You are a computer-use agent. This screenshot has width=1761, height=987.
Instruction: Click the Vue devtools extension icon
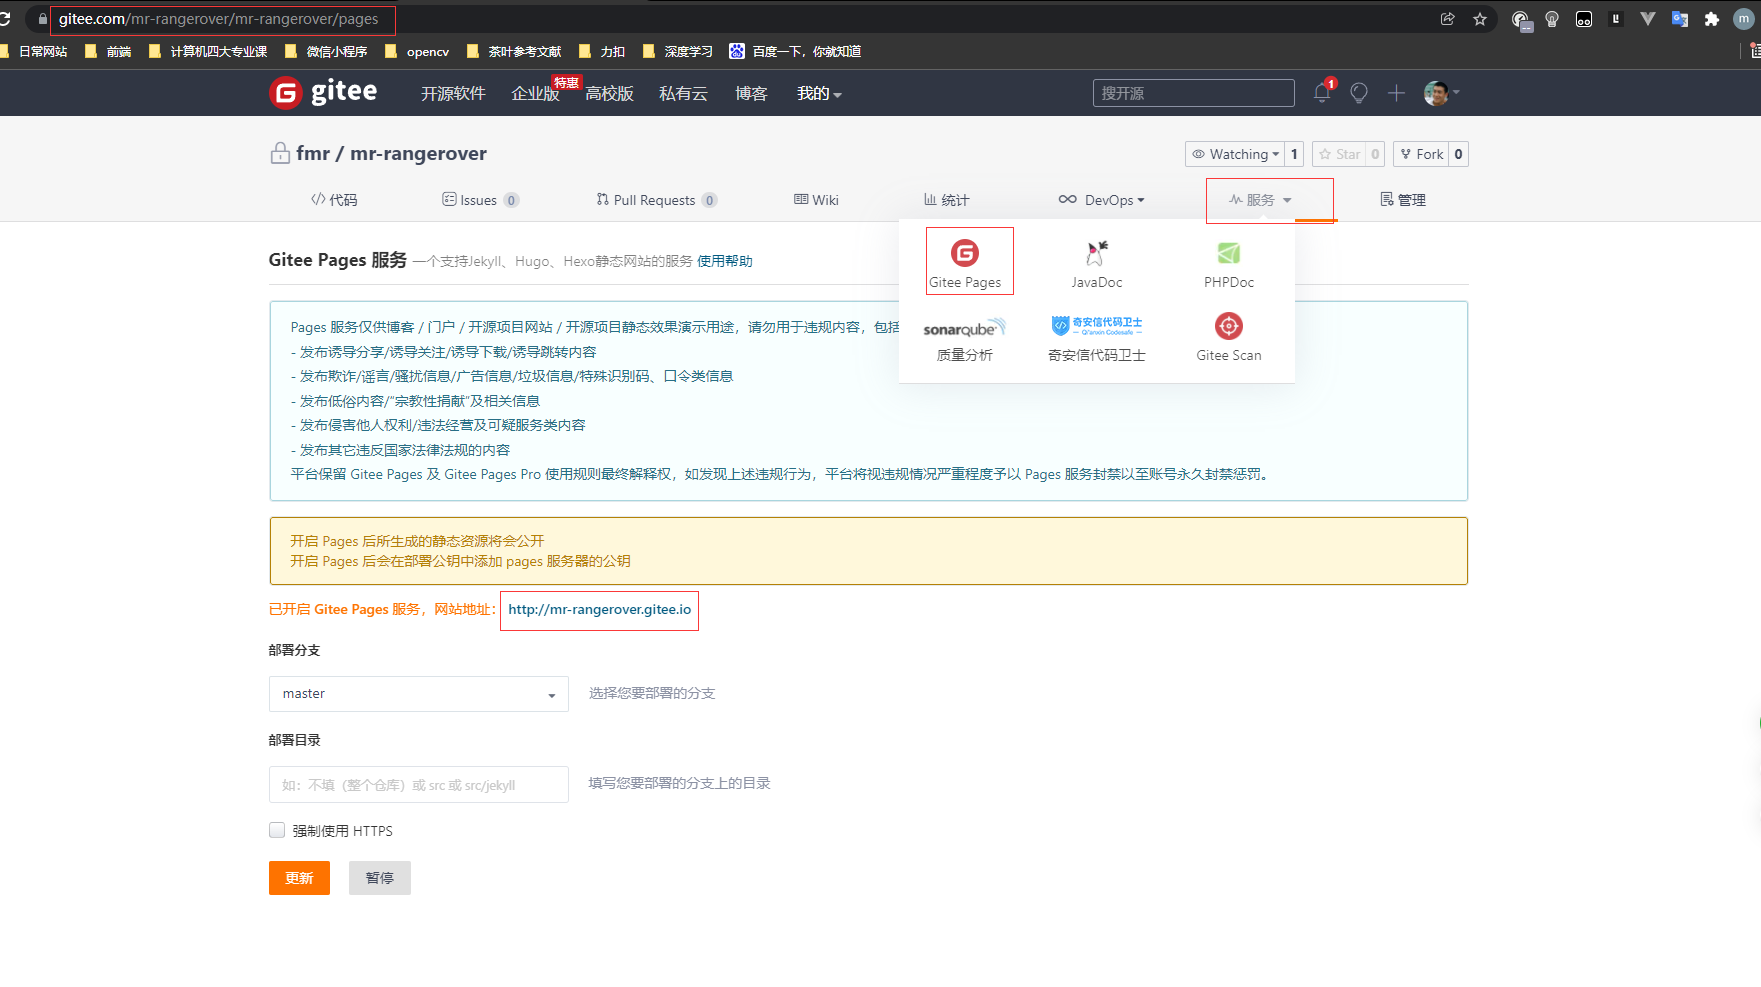point(1648,19)
